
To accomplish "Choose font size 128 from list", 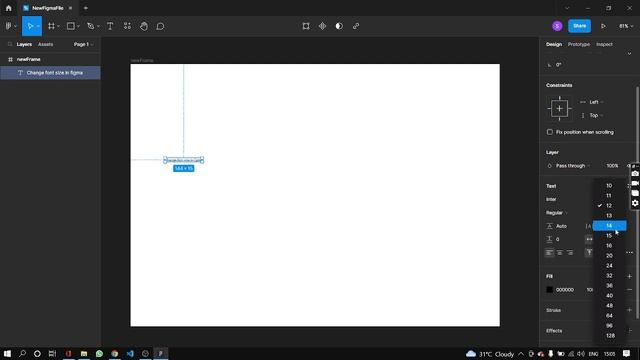I will click(609, 336).
